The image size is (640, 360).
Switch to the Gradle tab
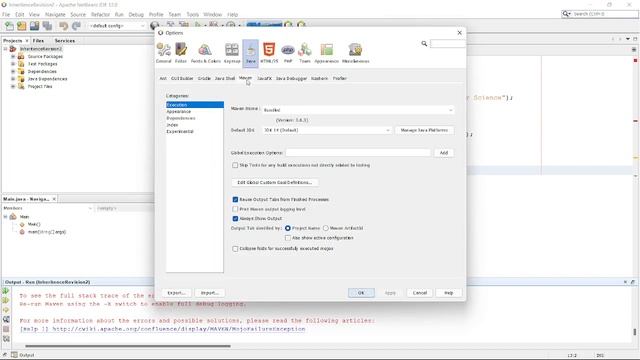[204, 78]
